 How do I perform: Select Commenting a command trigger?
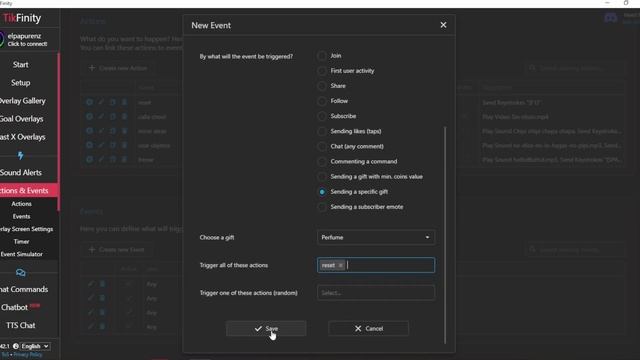[x=322, y=162]
